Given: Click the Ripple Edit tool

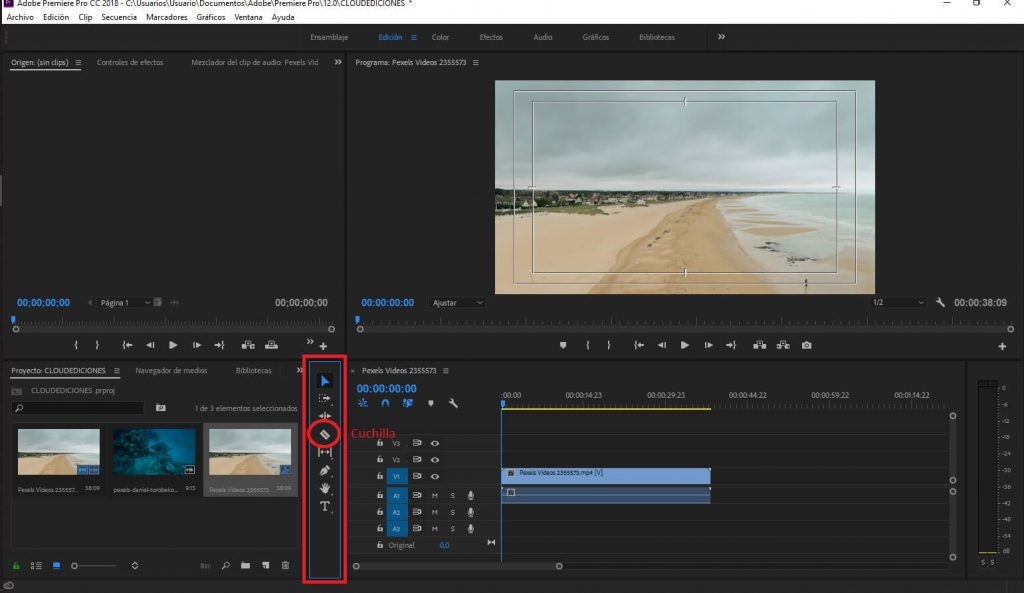Looking at the screenshot, I should pyautogui.click(x=325, y=416).
